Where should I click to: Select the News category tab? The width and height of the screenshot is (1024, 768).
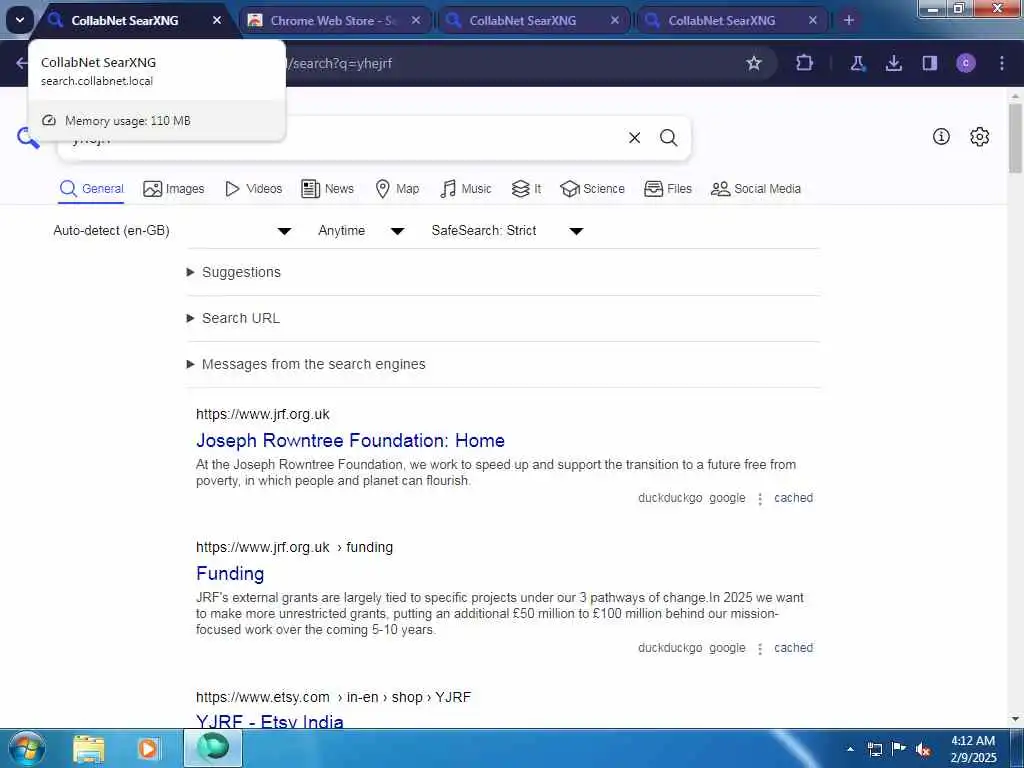coord(327,189)
